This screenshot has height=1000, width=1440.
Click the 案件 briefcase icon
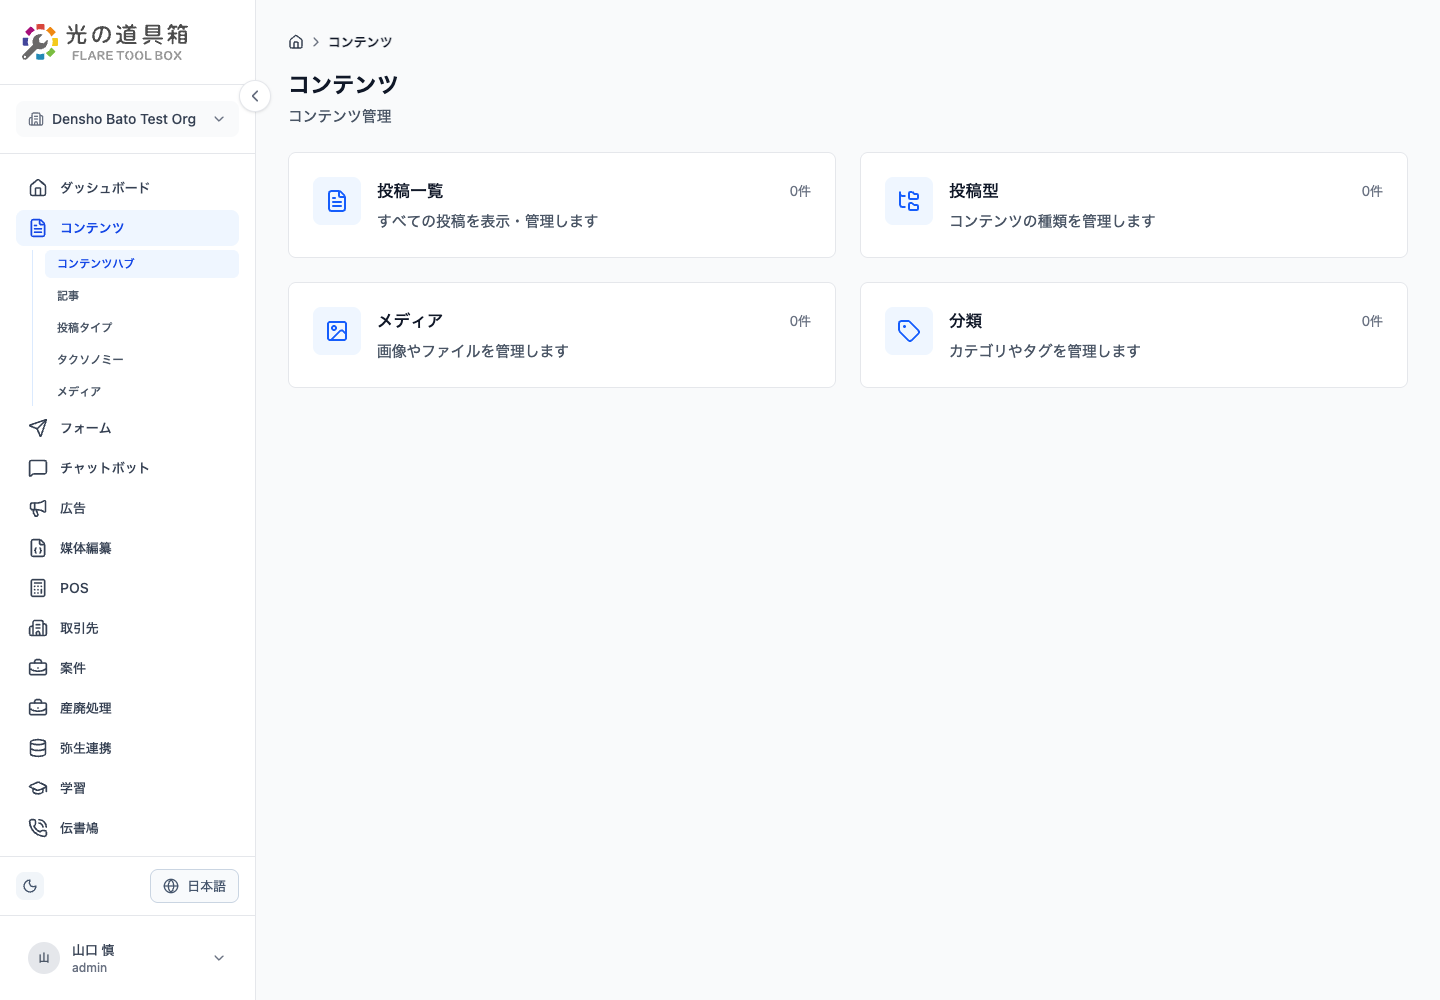pyautogui.click(x=38, y=668)
